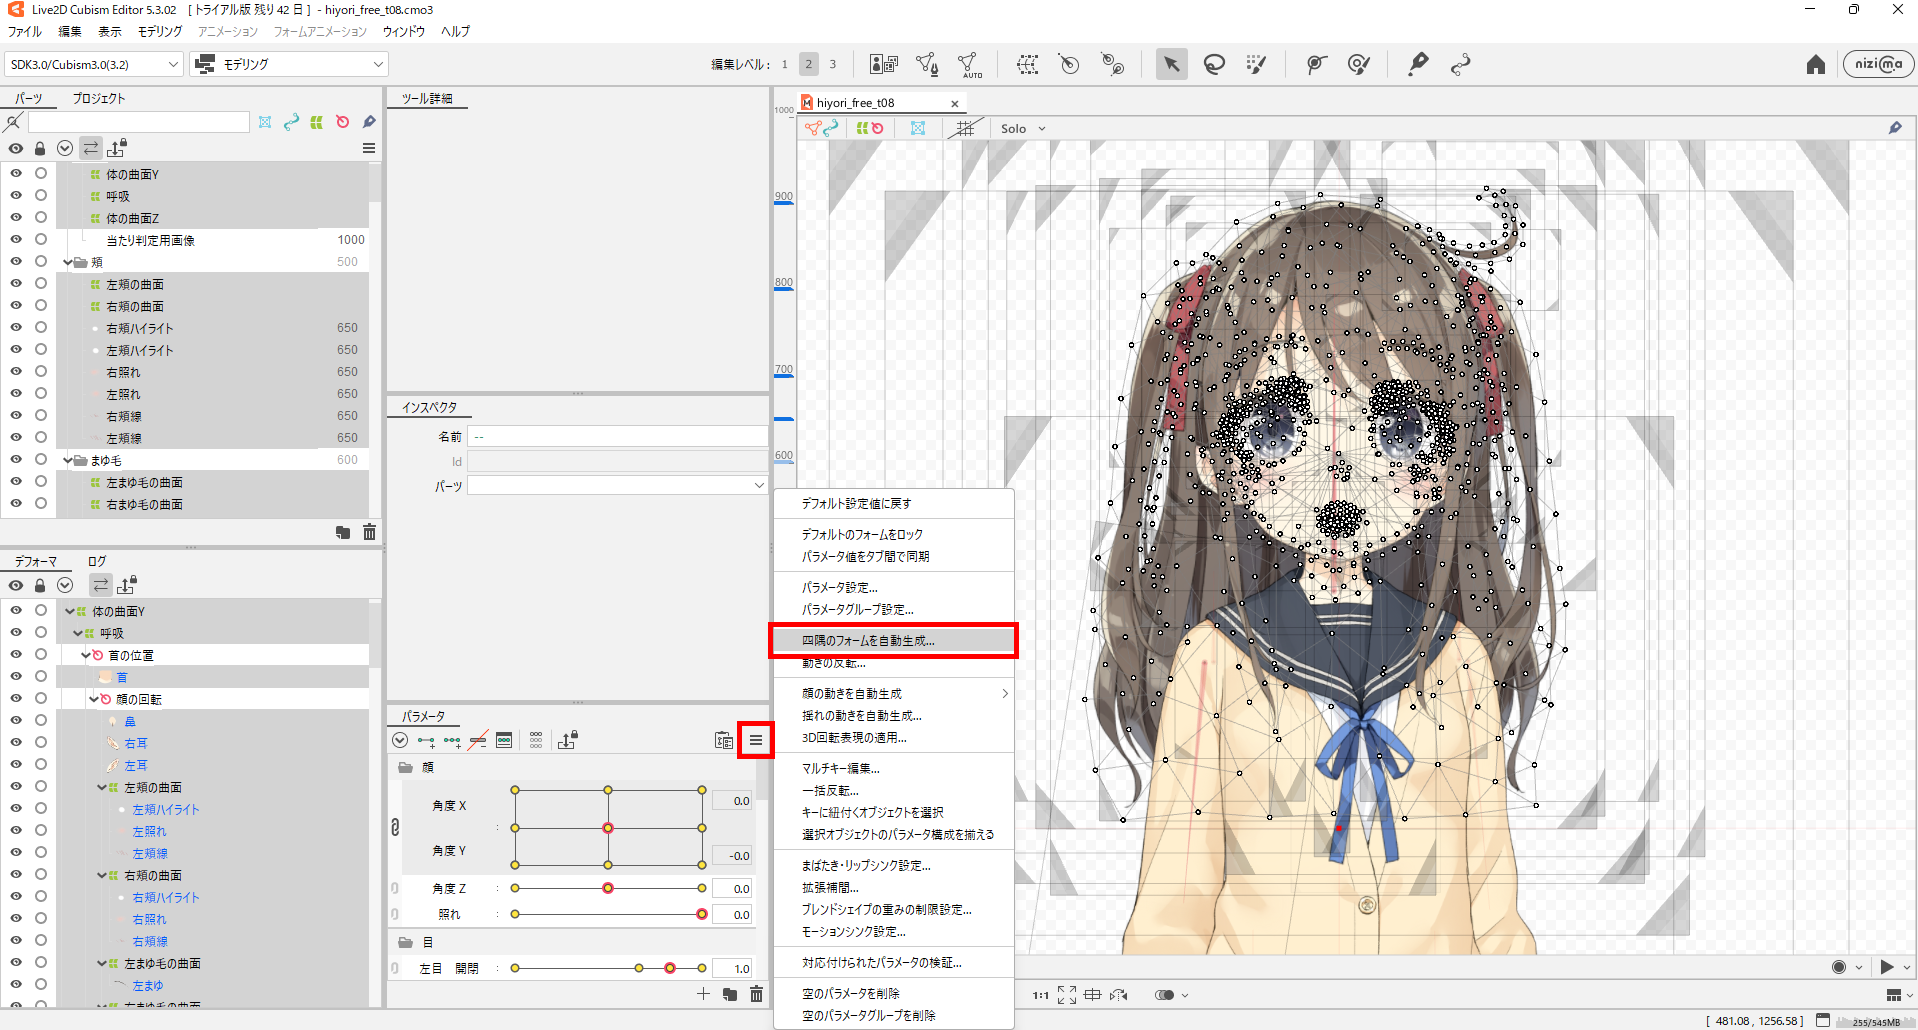1918x1030 pixels.
Task: Create new part folder icon in parts panel
Action: click(x=343, y=532)
